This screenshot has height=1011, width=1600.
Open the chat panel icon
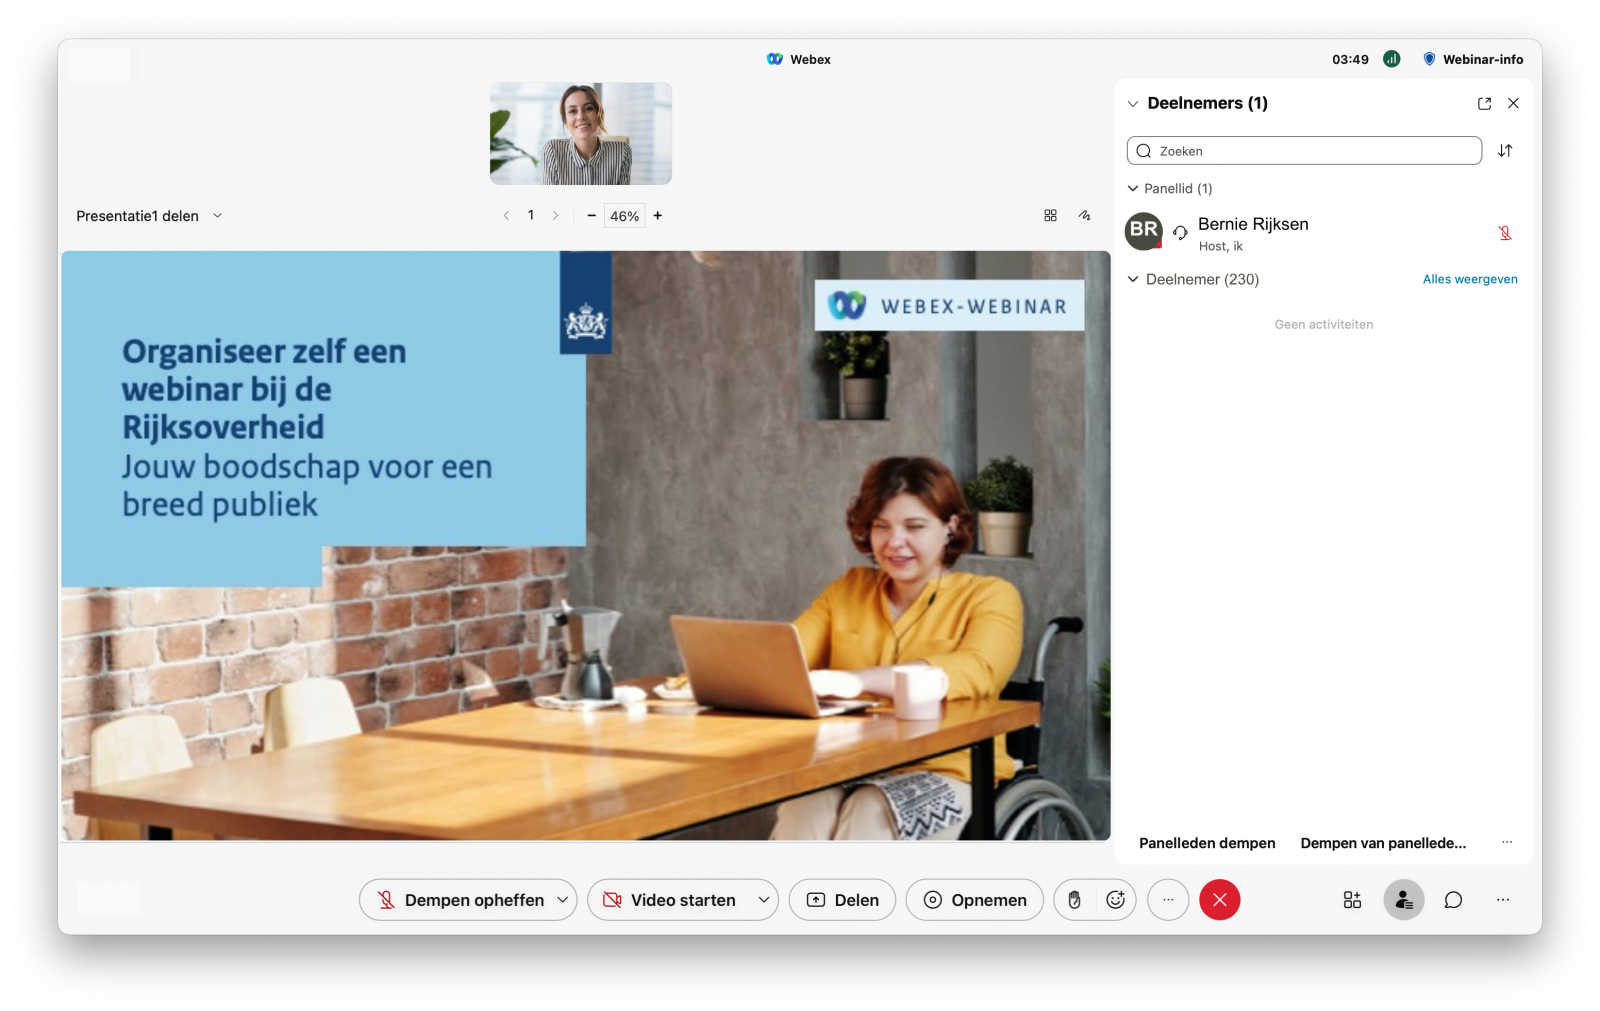point(1453,900)
